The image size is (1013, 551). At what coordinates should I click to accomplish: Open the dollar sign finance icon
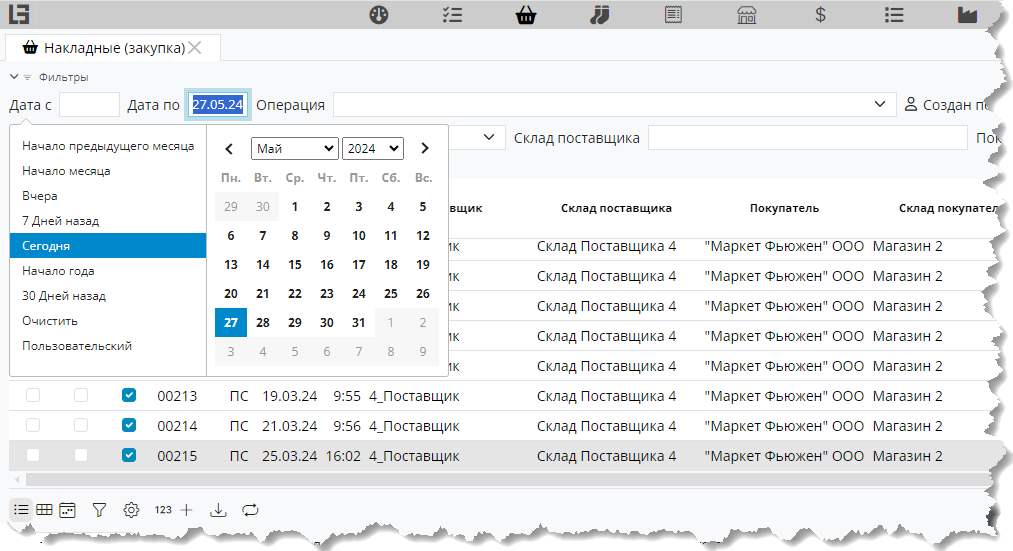point(820,15)
